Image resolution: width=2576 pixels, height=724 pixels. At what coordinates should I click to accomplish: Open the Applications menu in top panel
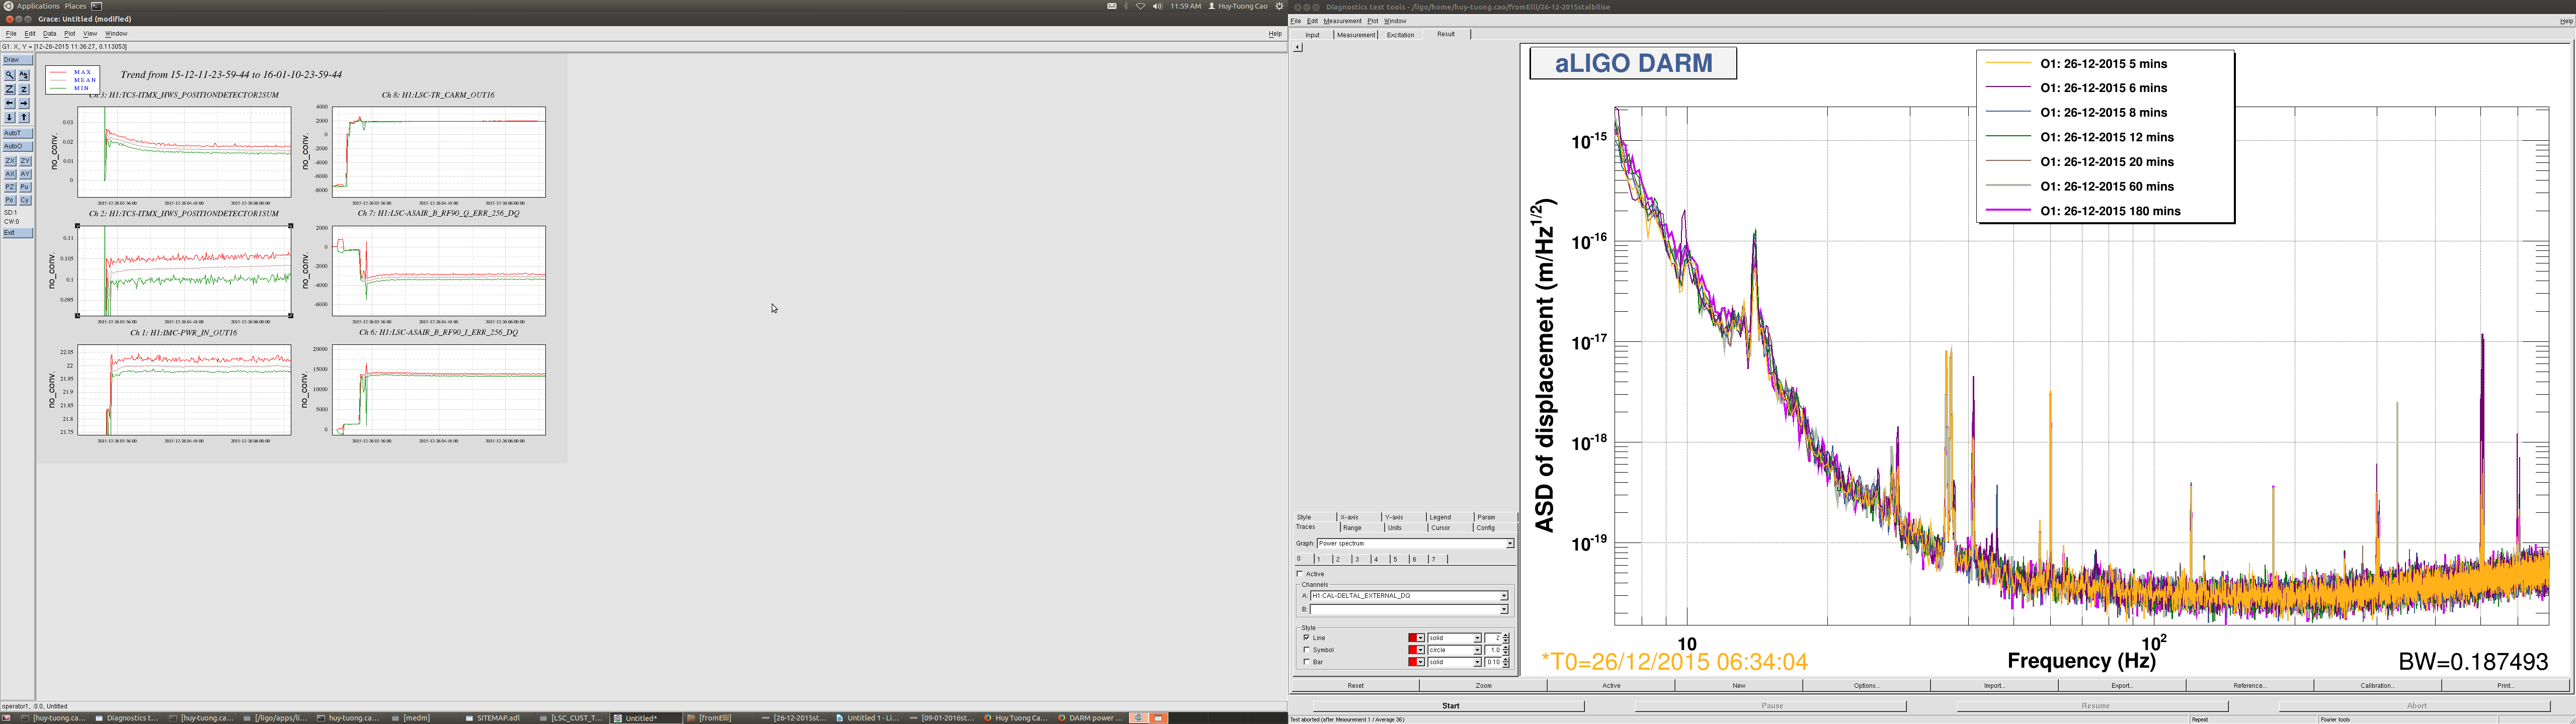pyautogui.click(x=38, y=6)
